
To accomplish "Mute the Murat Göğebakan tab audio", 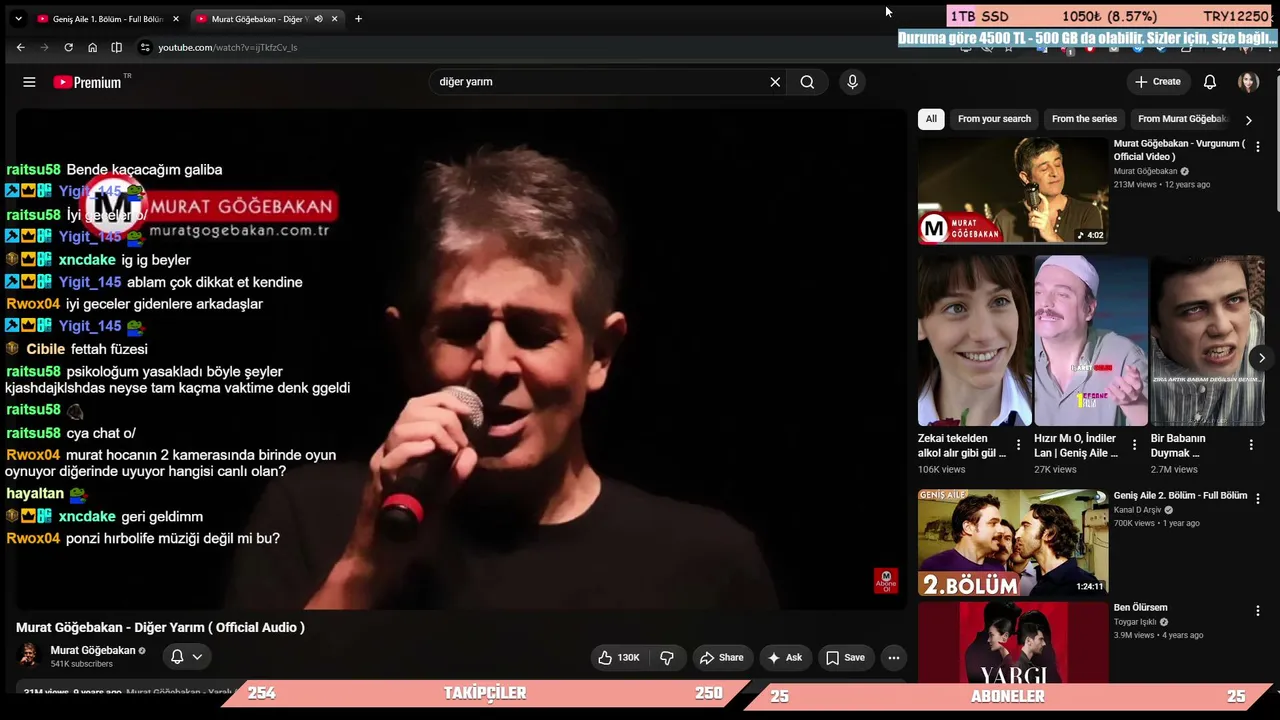I will (318, 19).
